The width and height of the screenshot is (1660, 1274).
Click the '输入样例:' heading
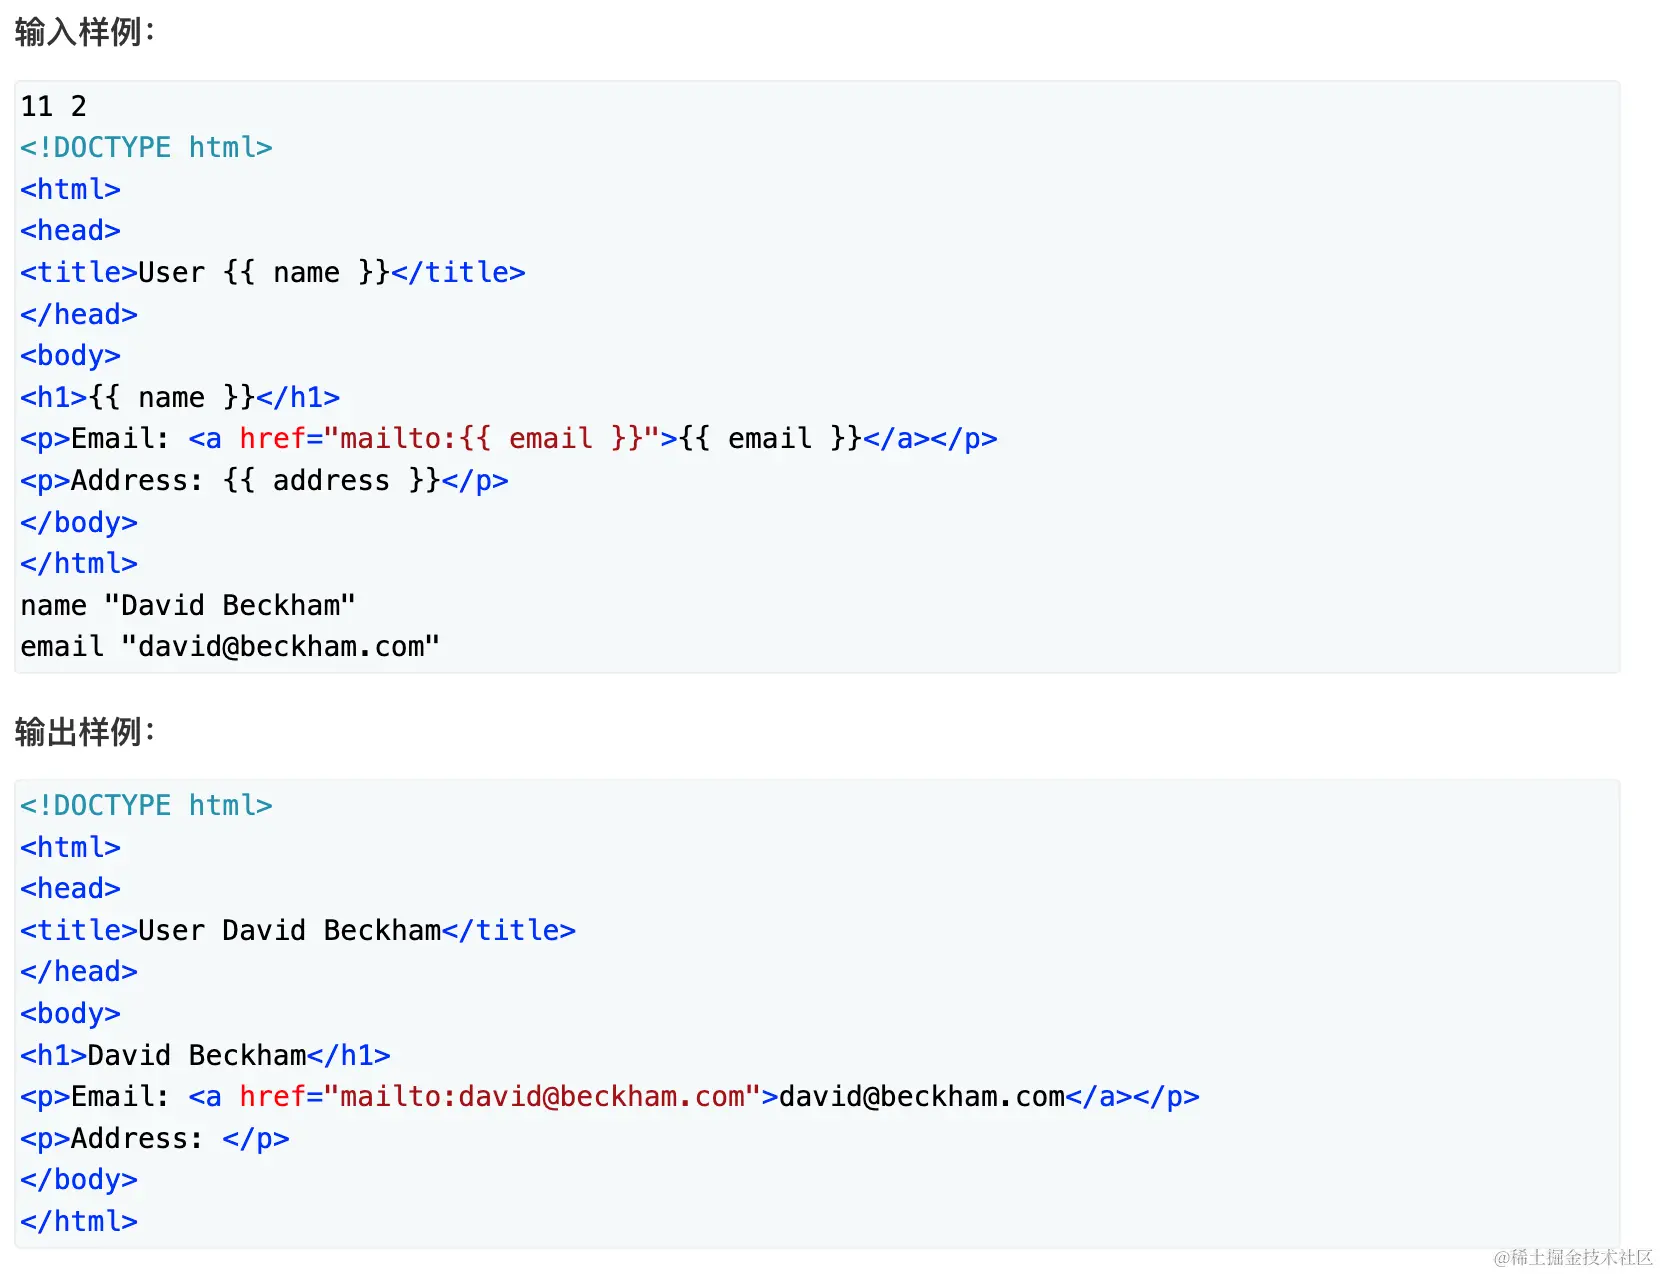coord(85,32)
